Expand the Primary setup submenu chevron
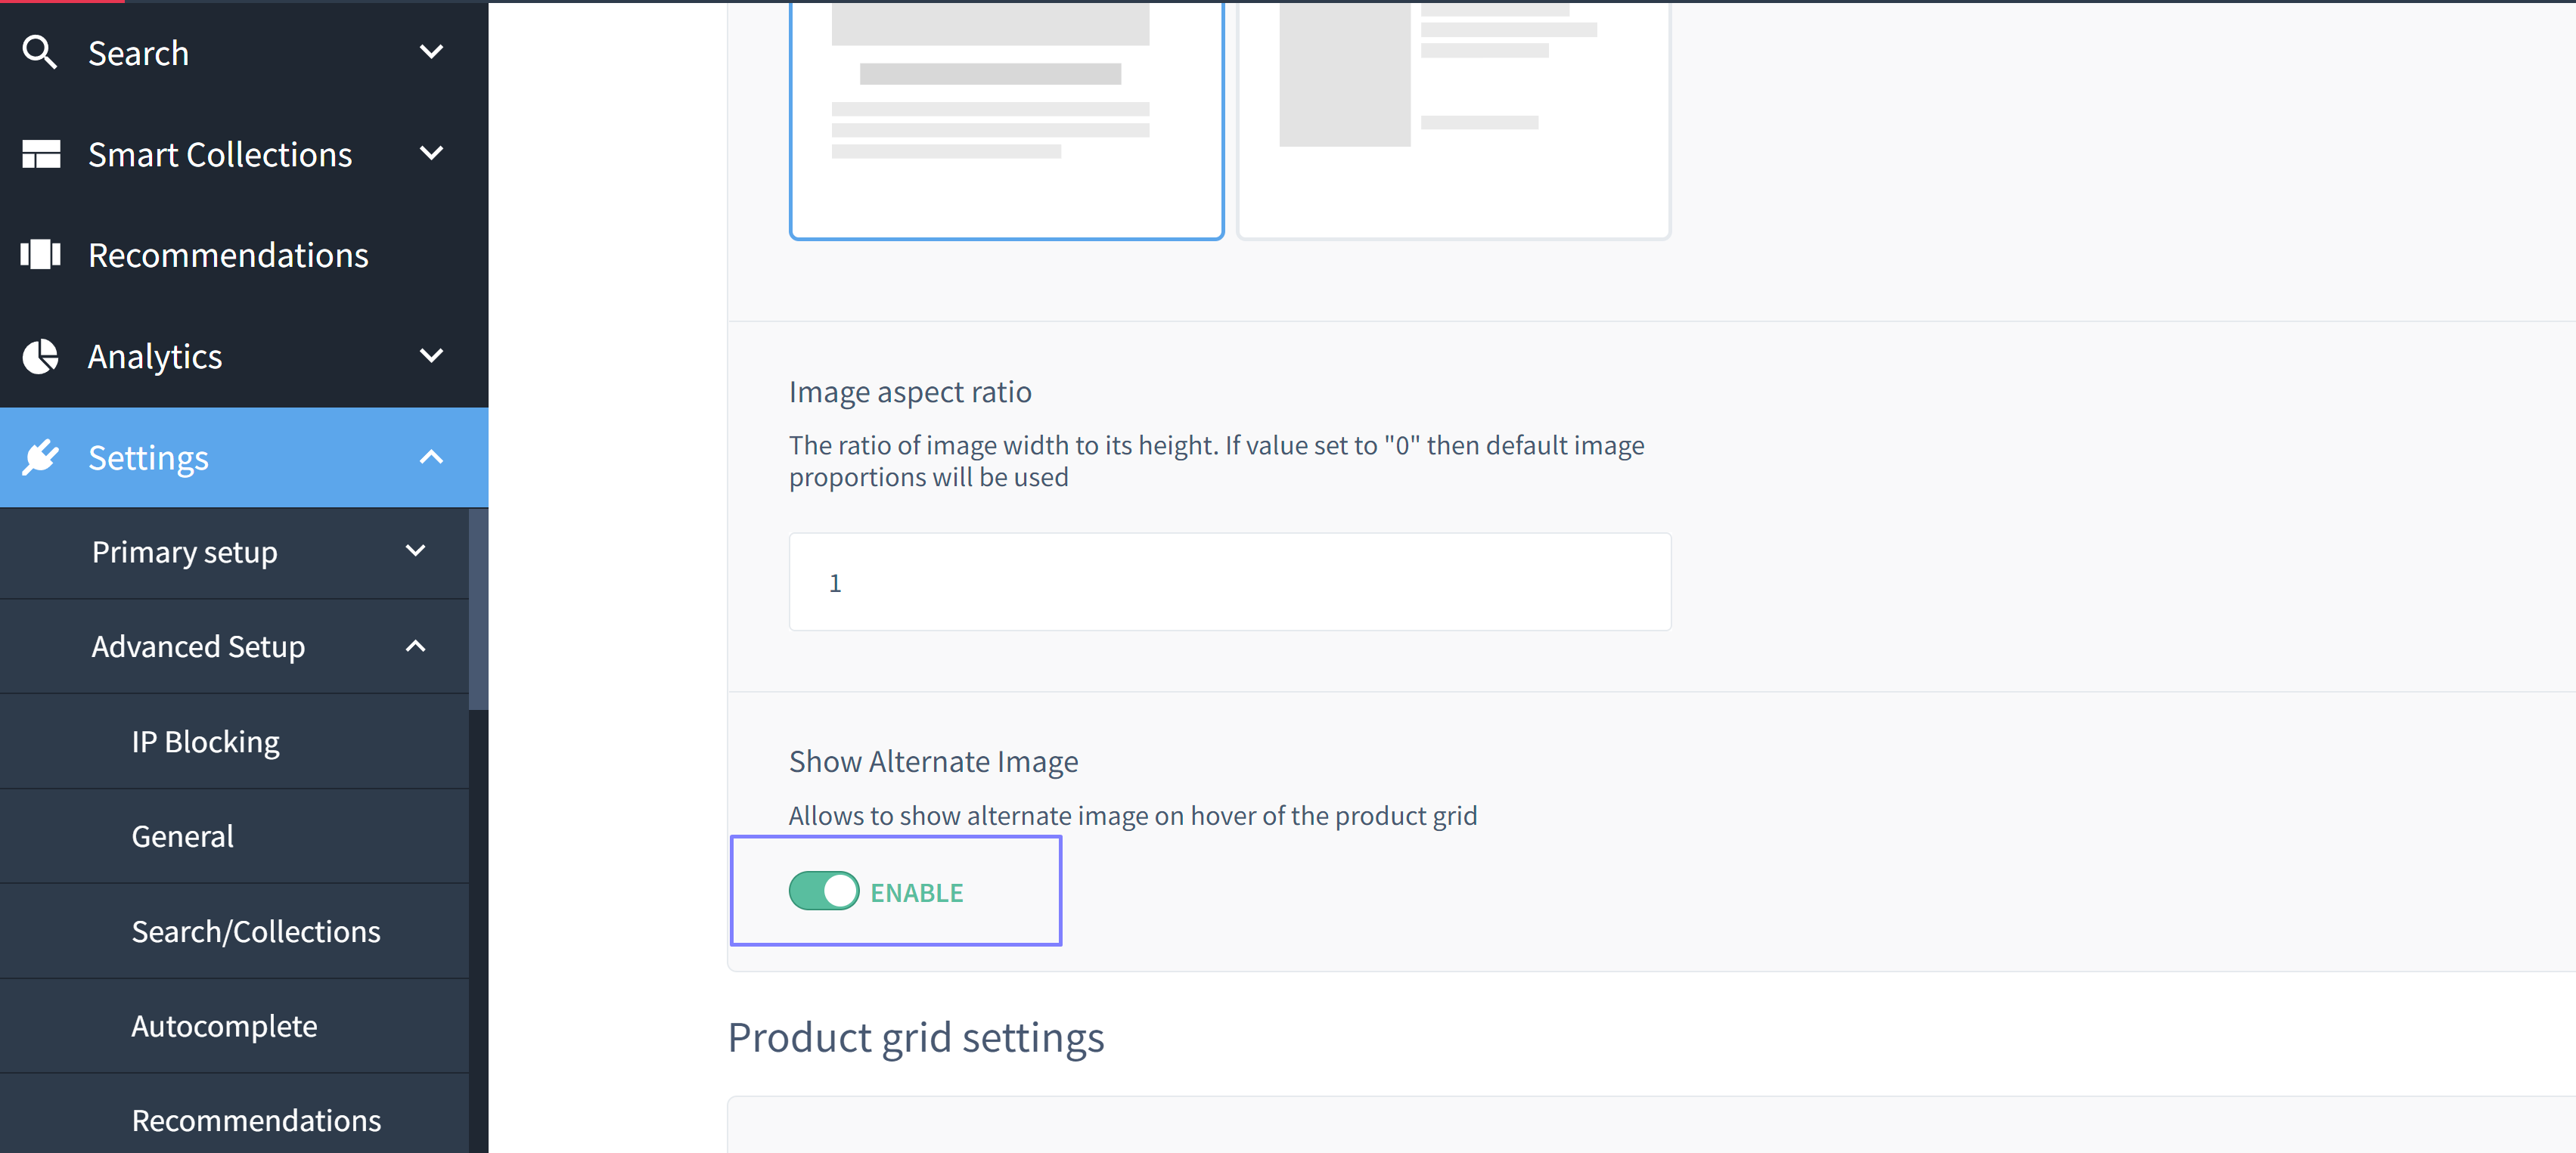Image resolution: width=2576 pixels, height=1153 pixels. pyautogui.click(x=415, y=551)
